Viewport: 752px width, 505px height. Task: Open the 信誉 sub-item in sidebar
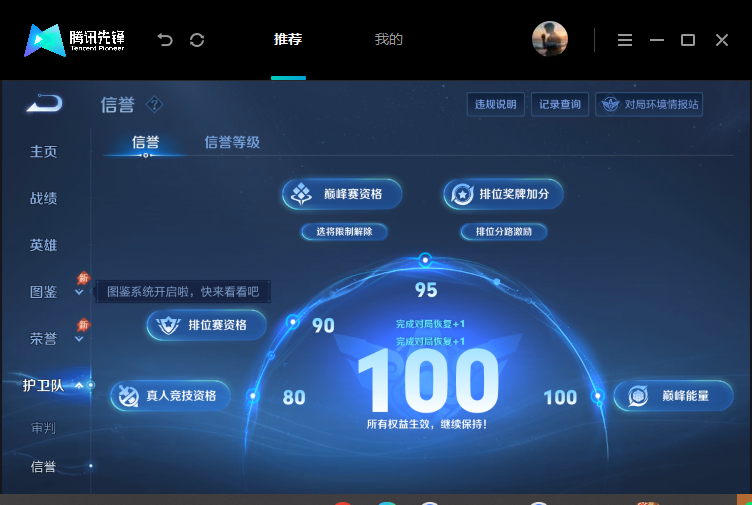(43, 466)
